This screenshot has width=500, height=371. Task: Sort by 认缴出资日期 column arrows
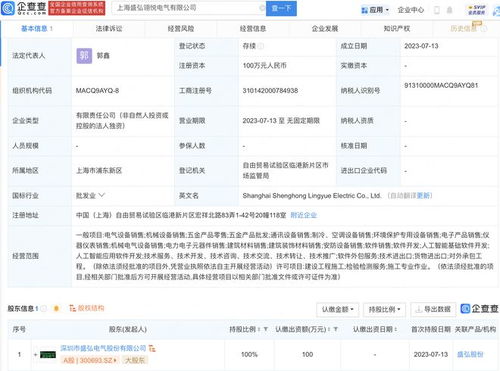click(x=396, y=329)
